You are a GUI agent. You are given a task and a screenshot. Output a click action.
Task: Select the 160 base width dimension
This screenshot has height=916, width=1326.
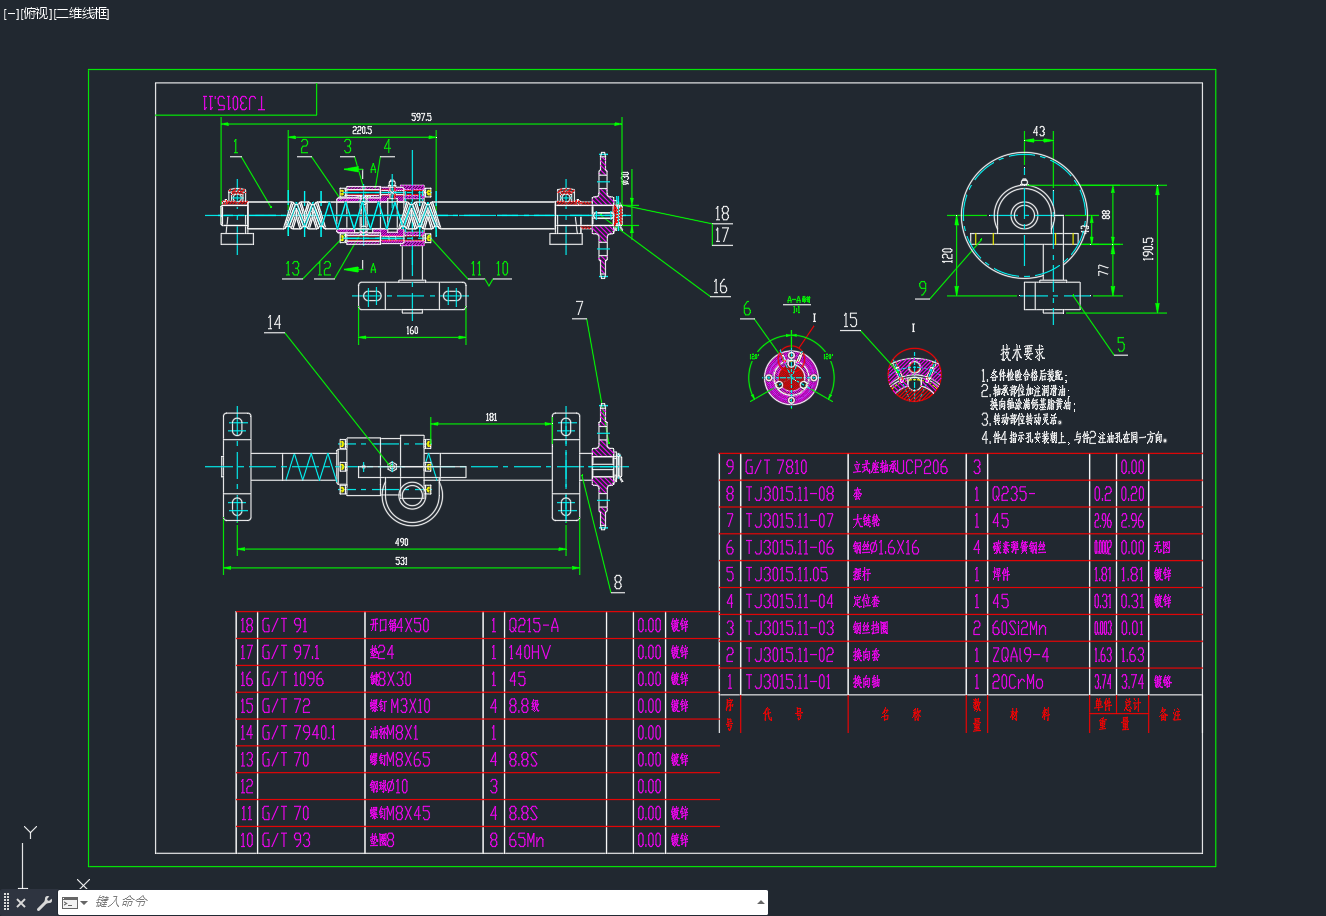(412, 330)
